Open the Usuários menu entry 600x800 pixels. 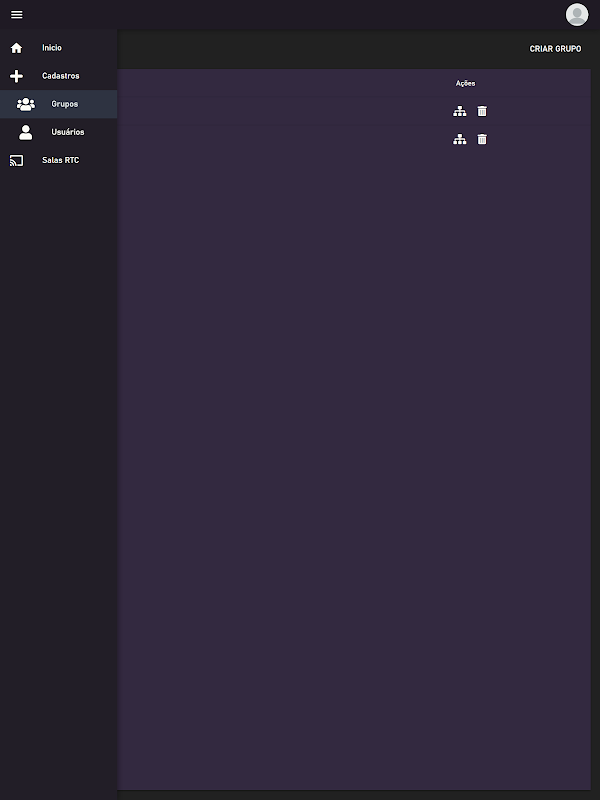click(x=59, y=132)
